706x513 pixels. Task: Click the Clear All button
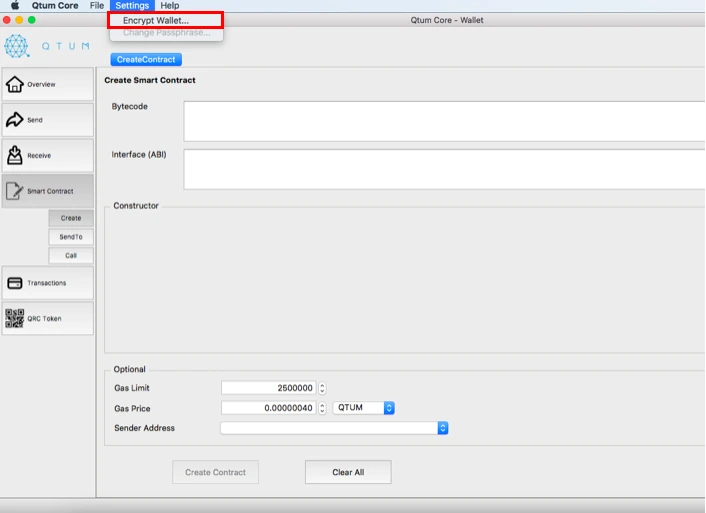pos(348,472)
